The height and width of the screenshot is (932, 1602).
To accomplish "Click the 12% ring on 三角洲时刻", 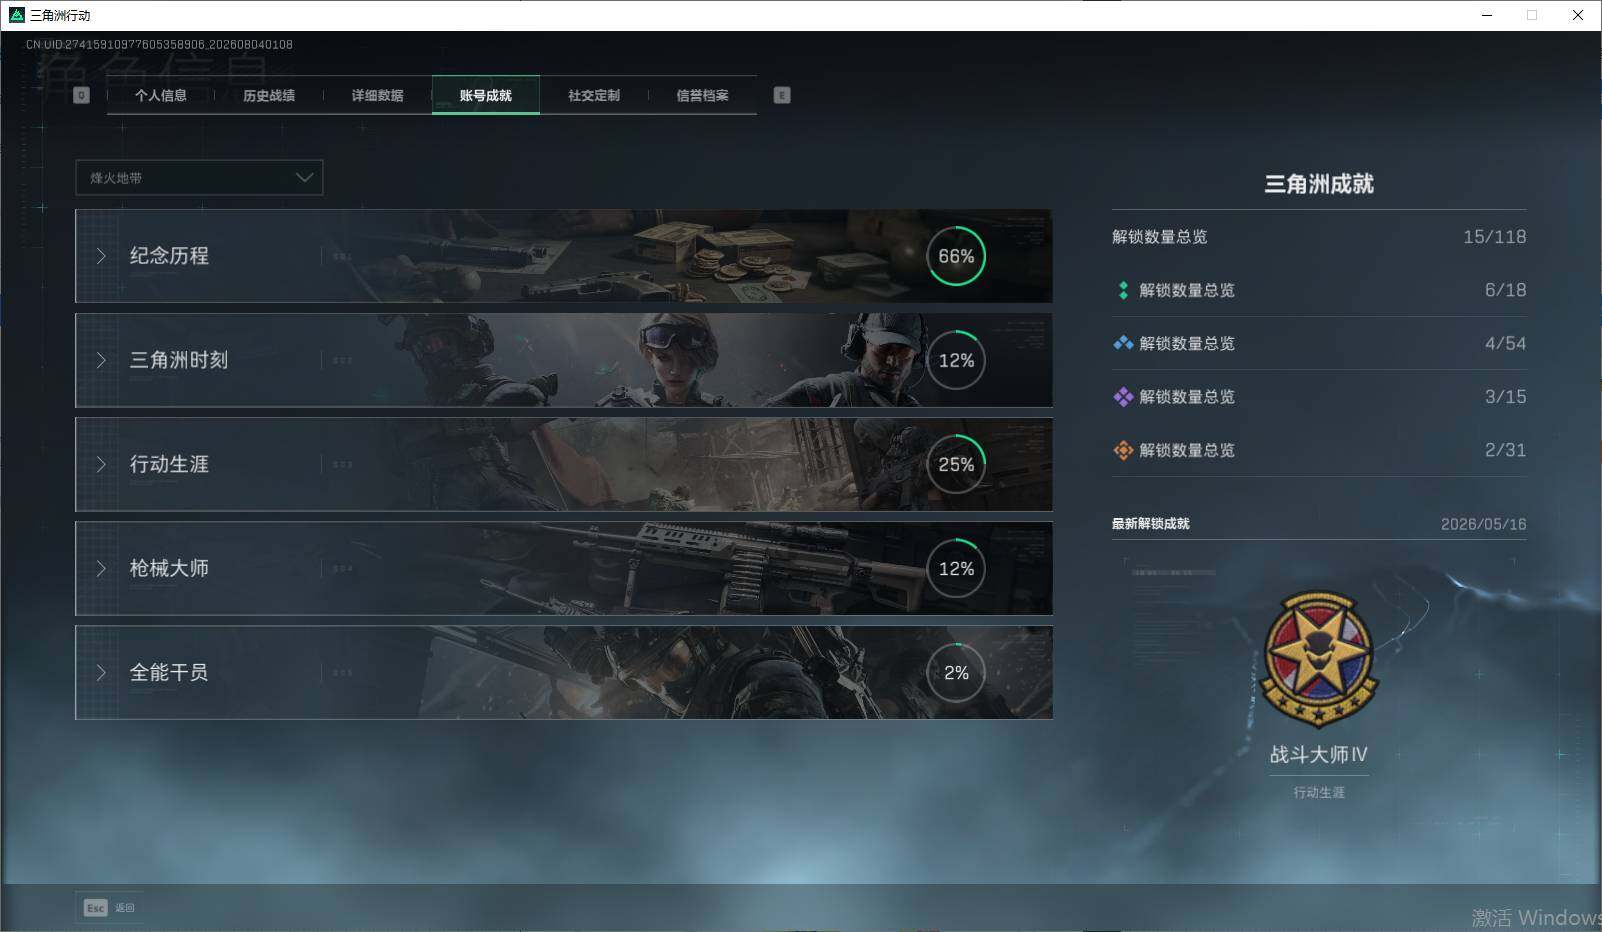I will coord(956,360).
